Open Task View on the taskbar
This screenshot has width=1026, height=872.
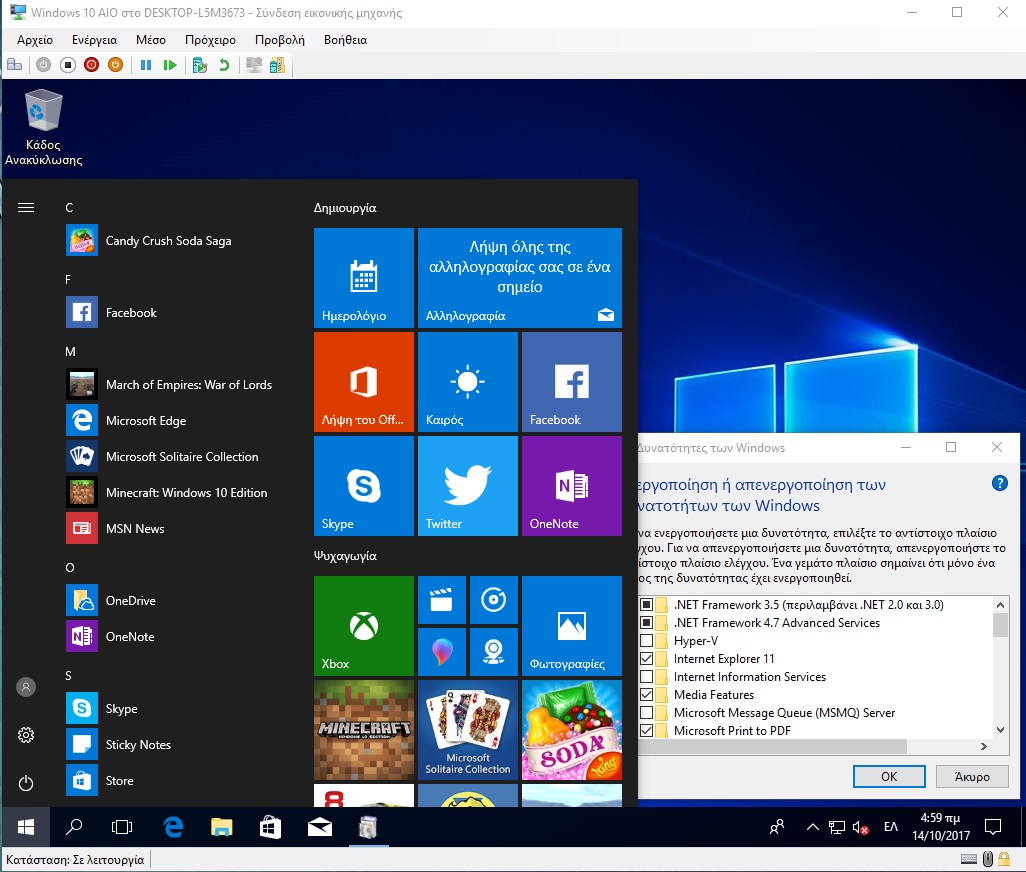(122, 828)
